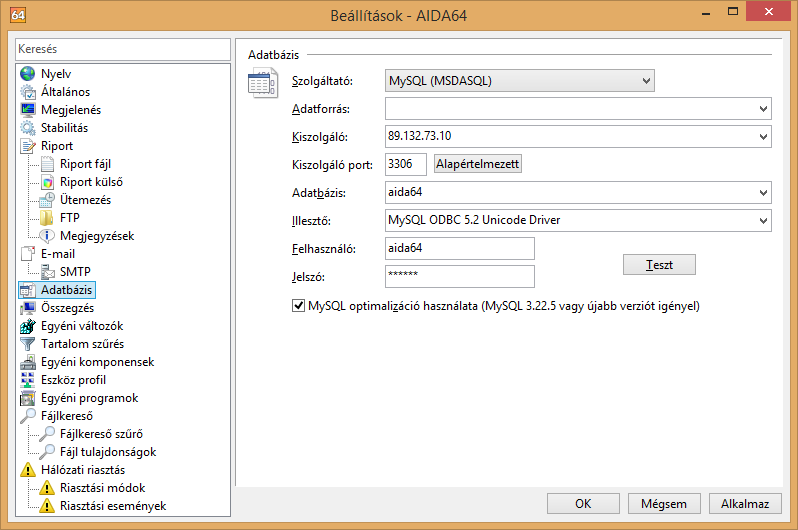
Task: Click the Általános gear icon
Action: [x=27, y=92]
